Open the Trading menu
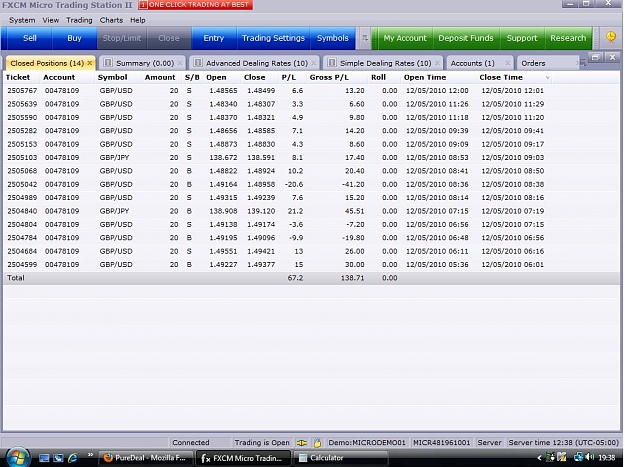Screen dimensions: 625x467 pyautogui.click(x=79, y=20)
